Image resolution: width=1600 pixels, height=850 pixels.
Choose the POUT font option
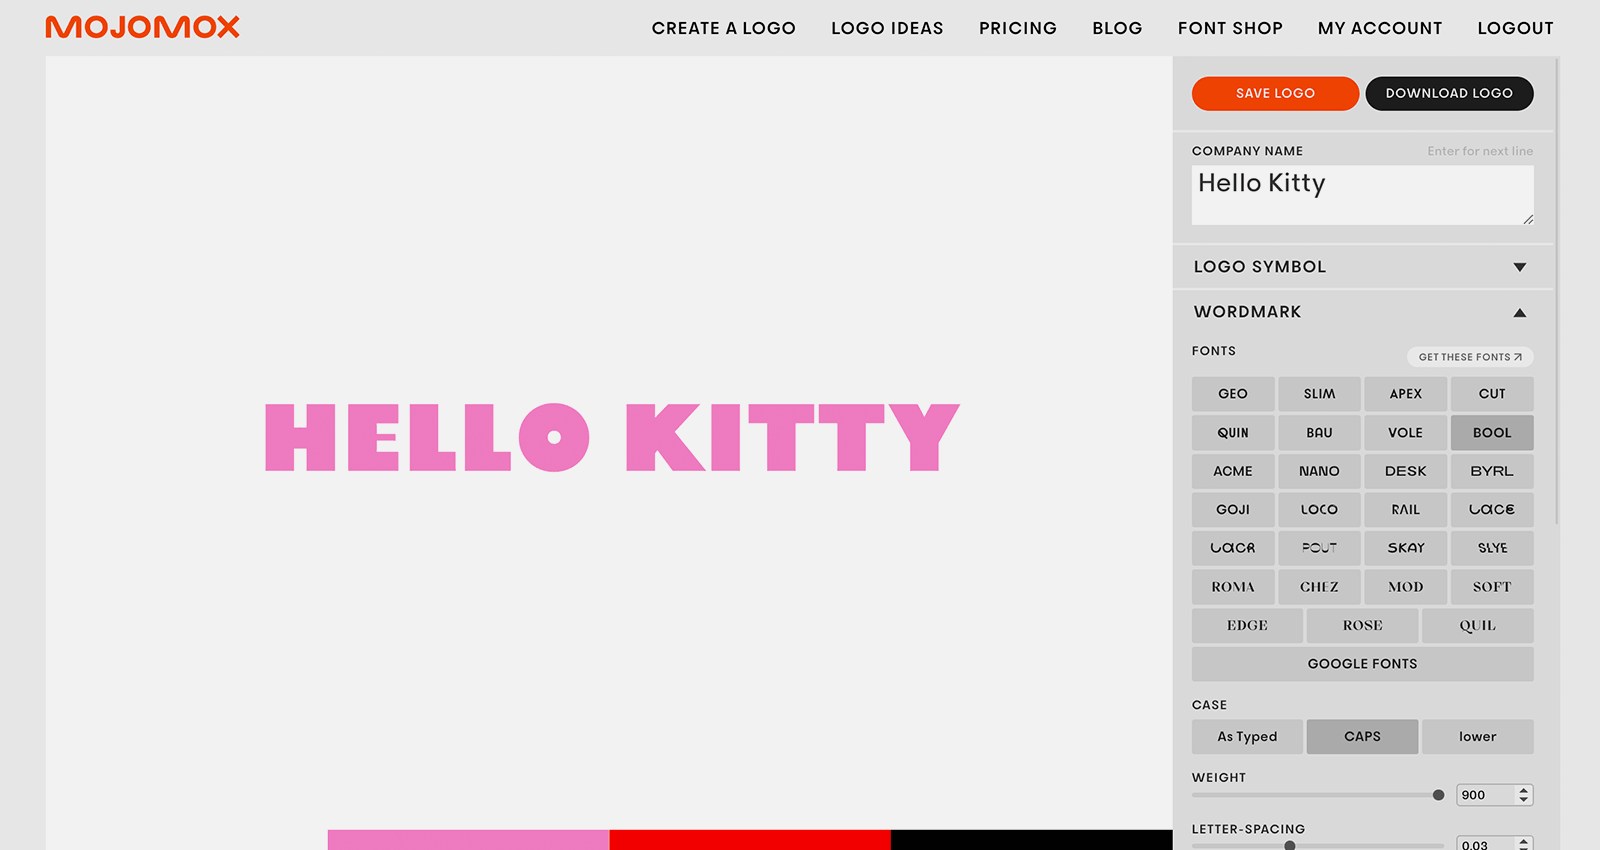[x=1319, y=548]
